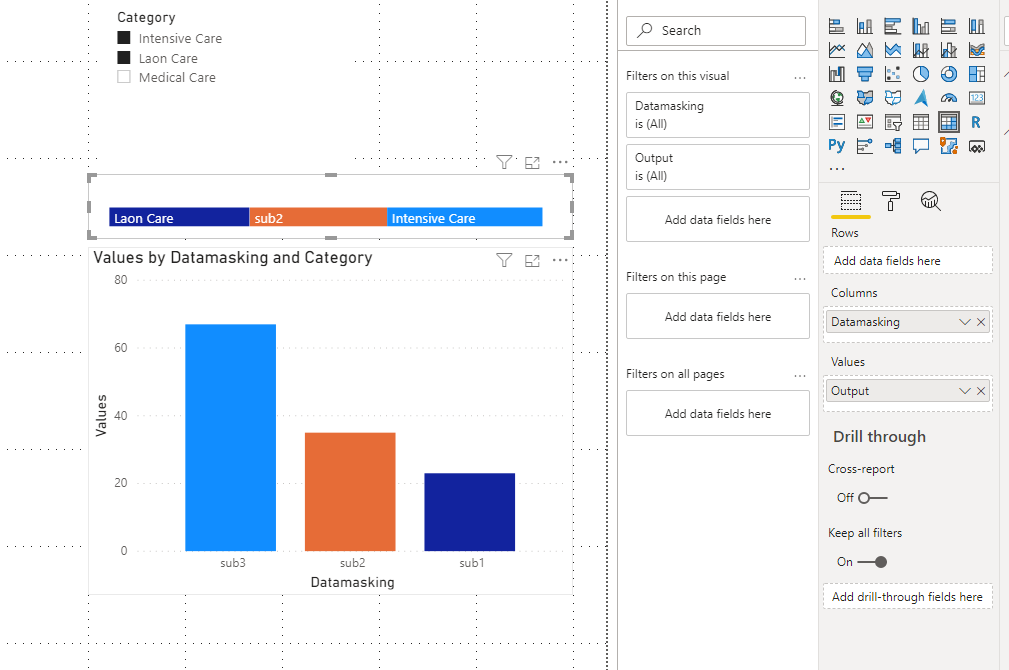Turn off the Keep all filters toggle
Image resolution: width=1009 pixels, height=670 pixels.
click(x=873, y=562)
